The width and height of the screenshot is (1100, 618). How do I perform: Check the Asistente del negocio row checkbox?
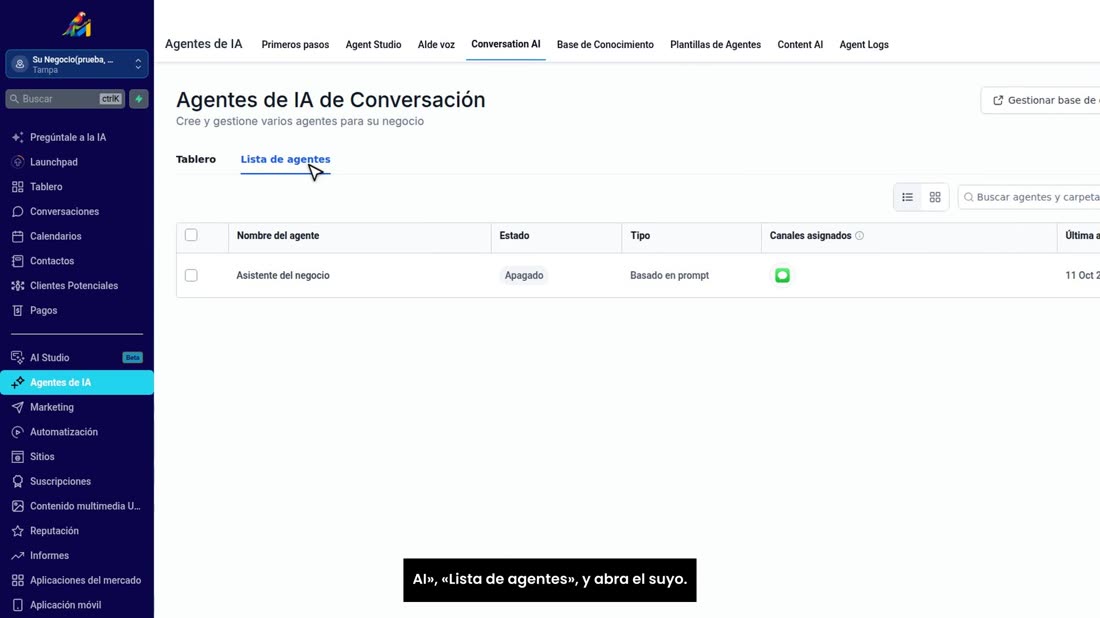point(191,275)
